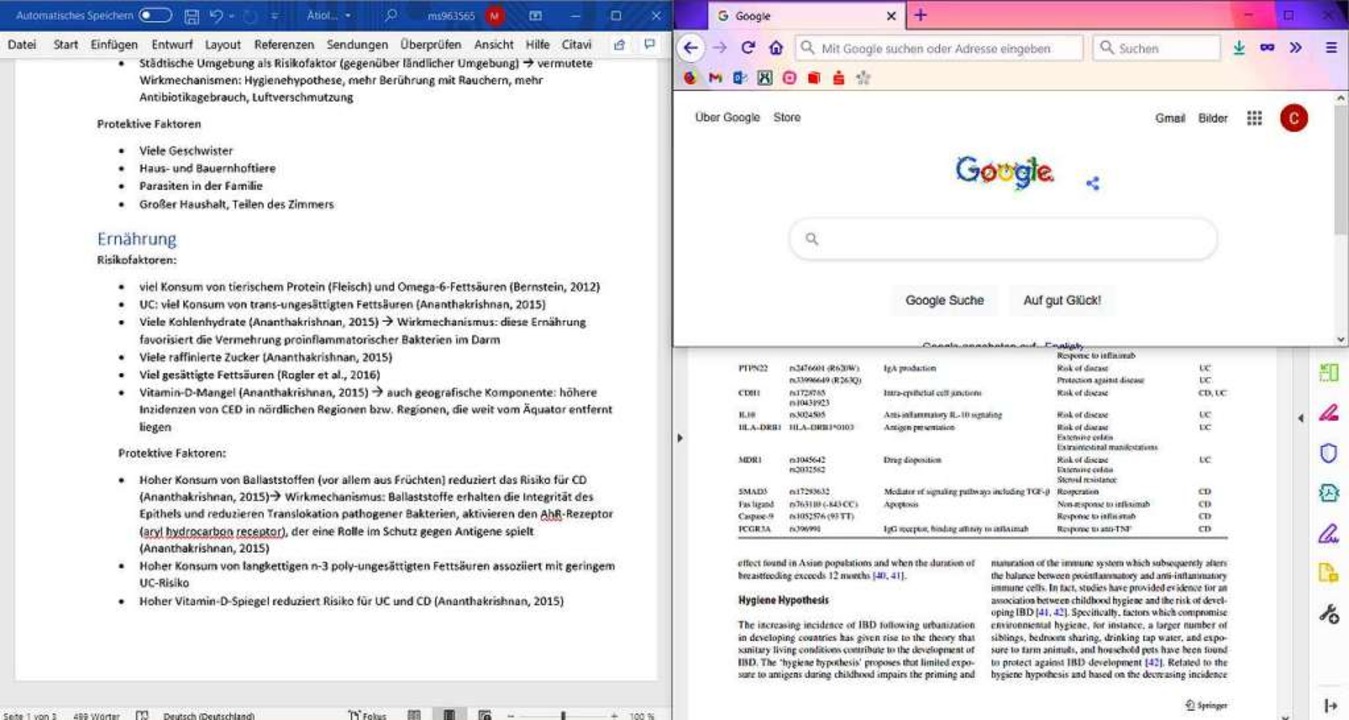Open the Überprüfen ribbon tab
The width and height of the screenshot is (1349, 720).
pos(431,45)
